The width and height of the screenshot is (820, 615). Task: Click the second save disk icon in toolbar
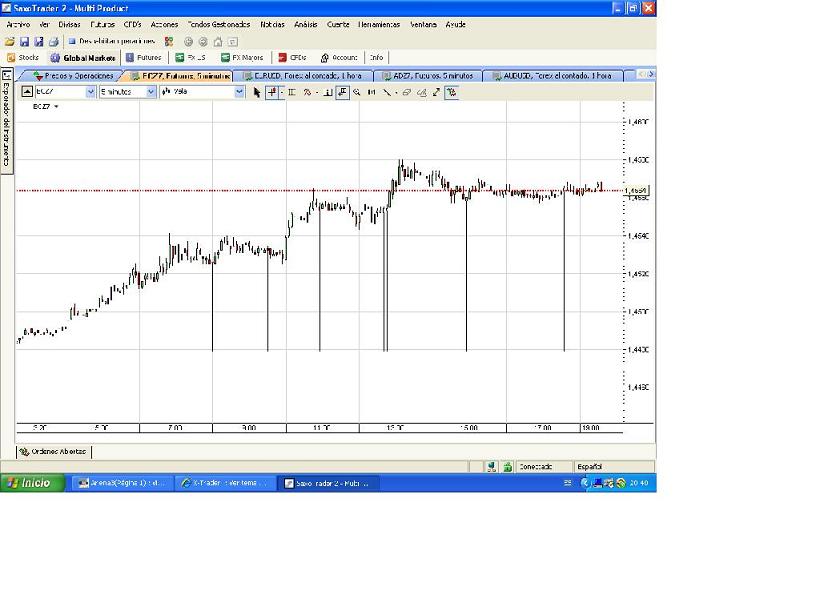(x=39, y=41)
